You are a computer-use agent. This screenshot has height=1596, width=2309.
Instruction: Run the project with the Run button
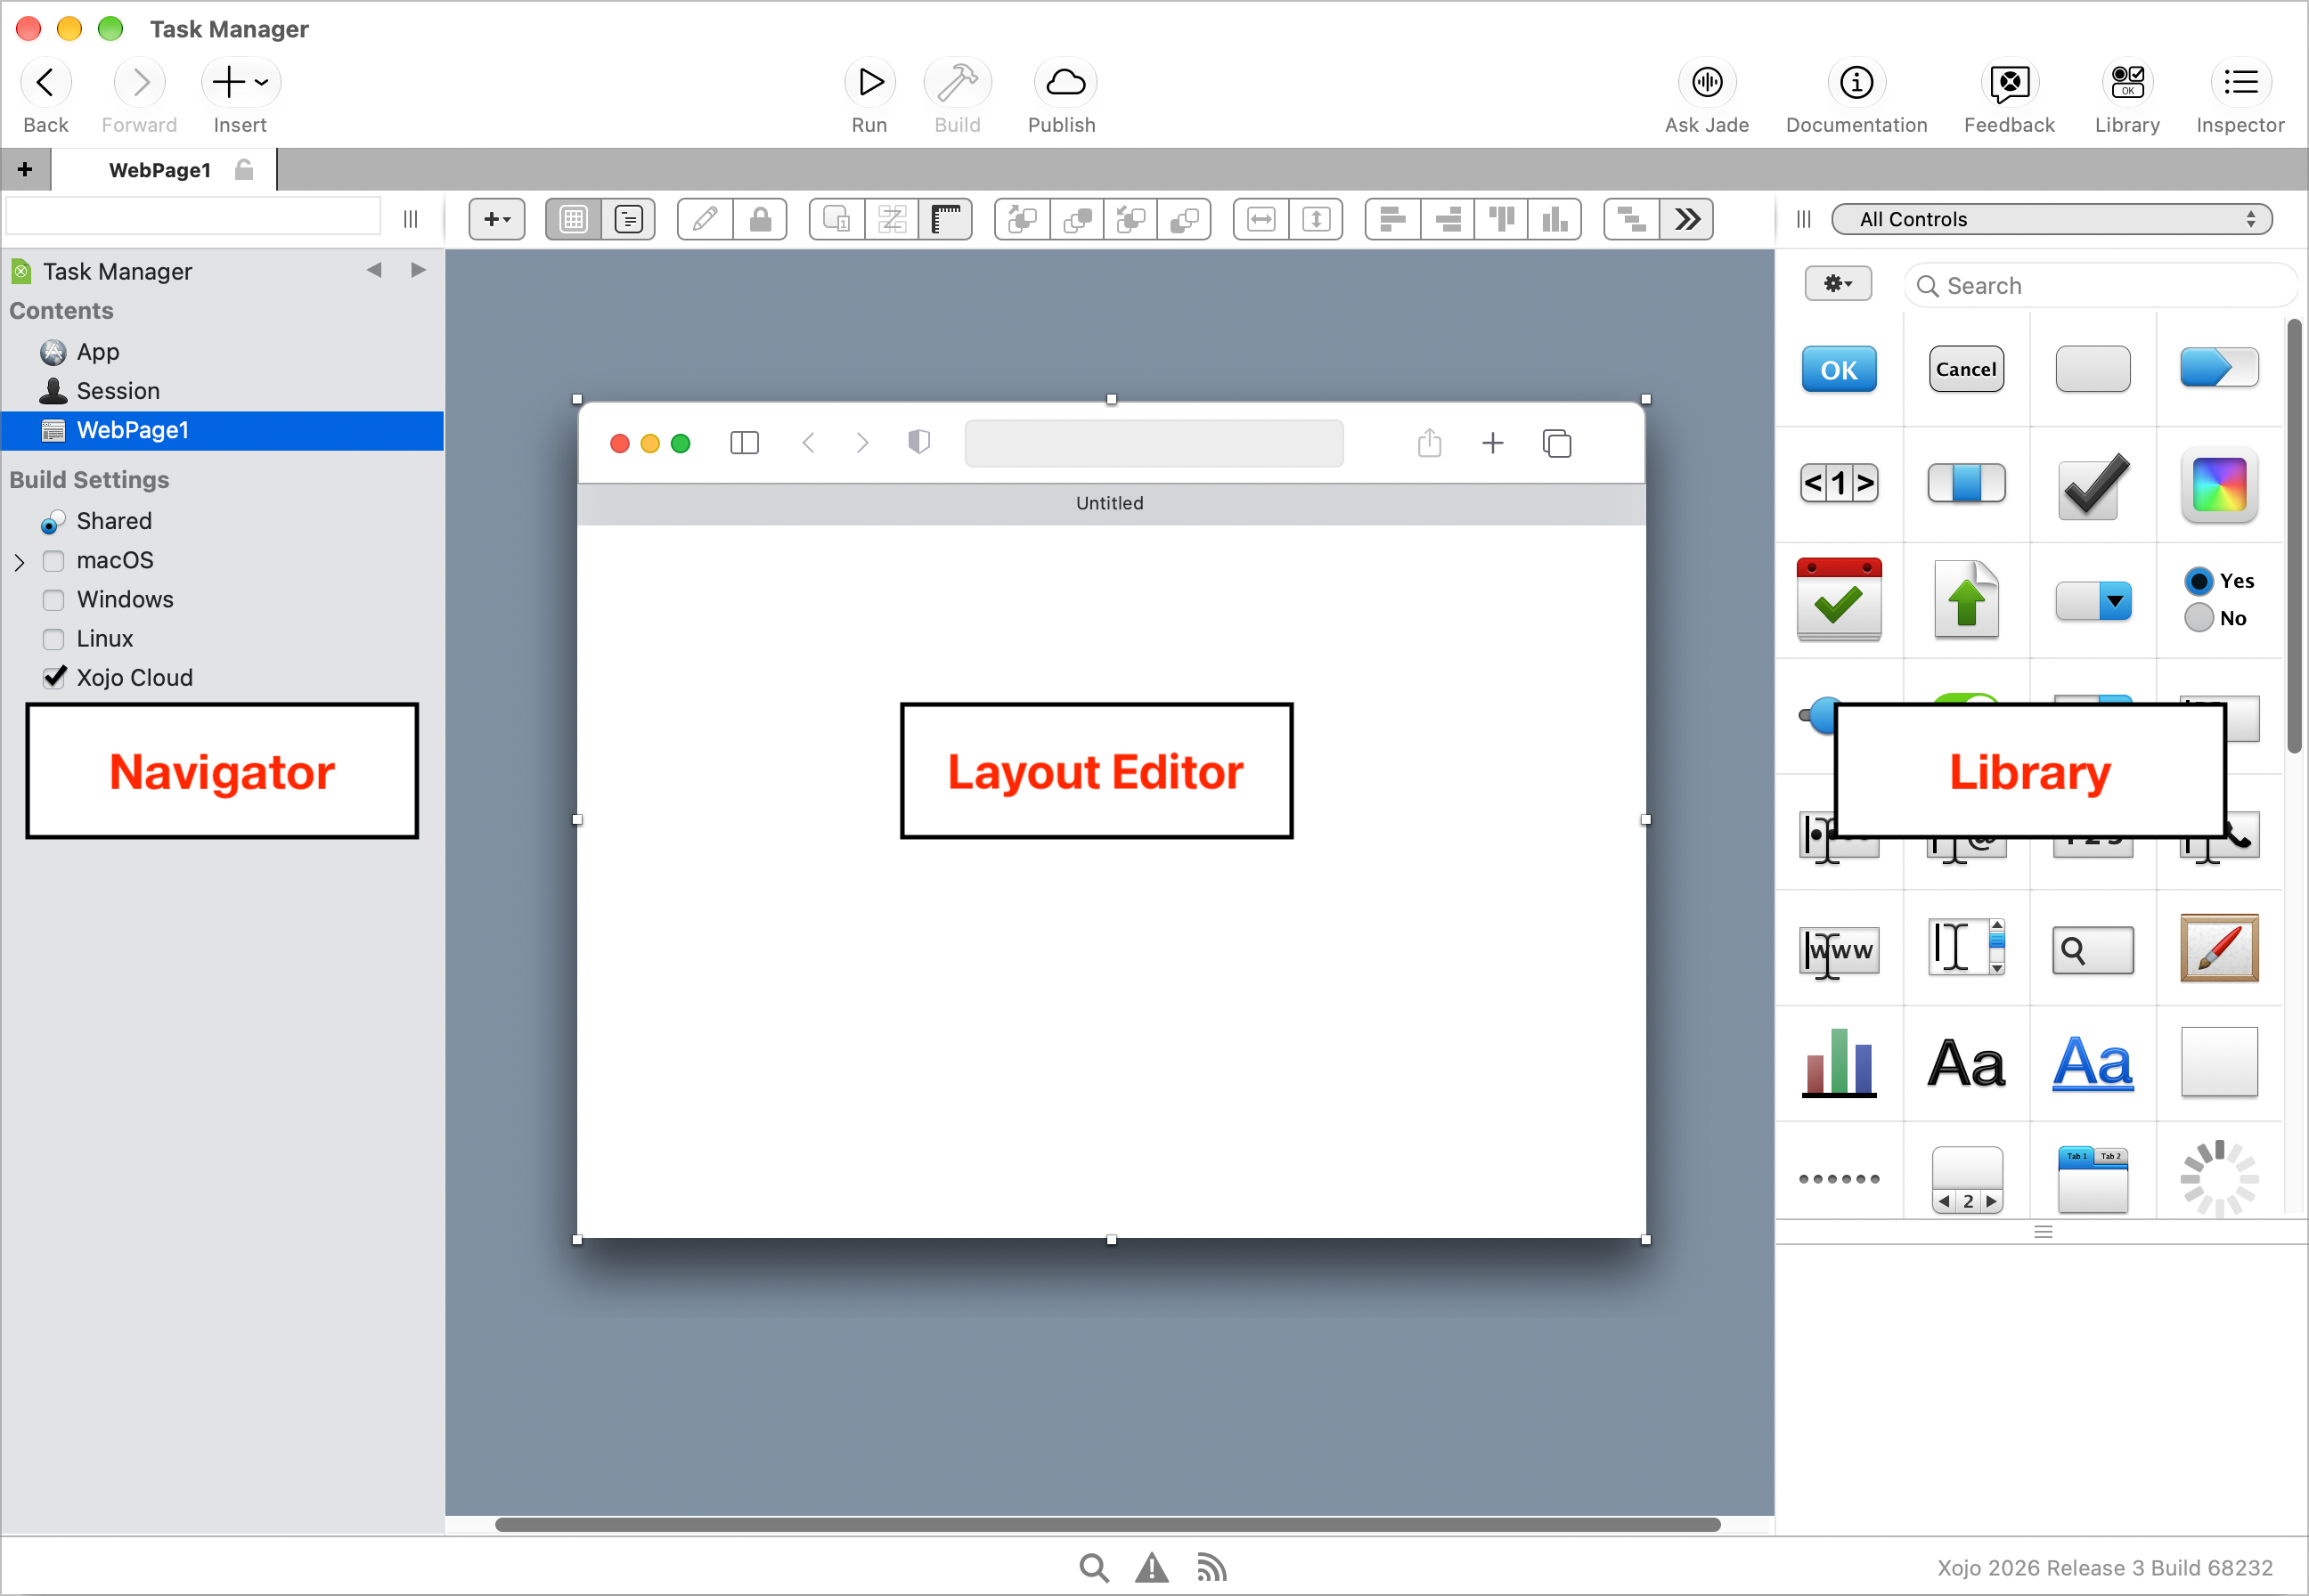click(x=869, y=82)
